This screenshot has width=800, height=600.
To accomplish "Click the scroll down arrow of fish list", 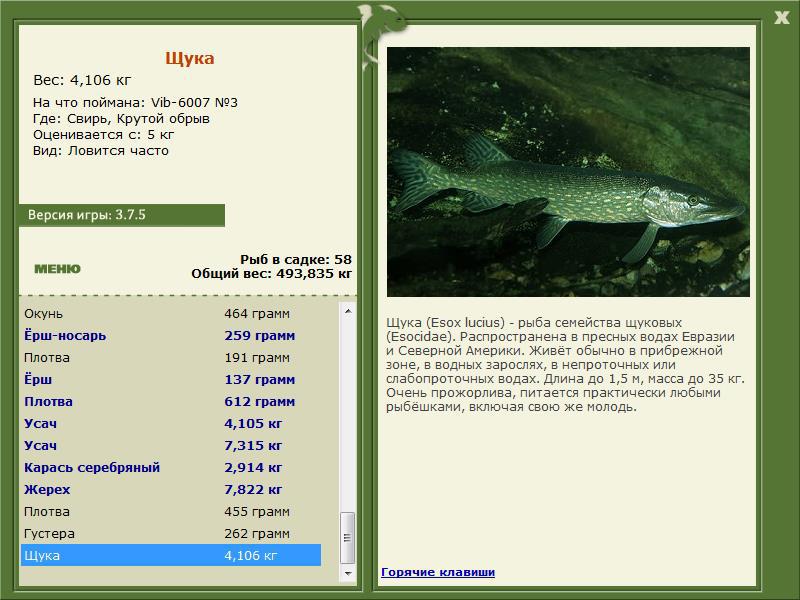I will [348, 573].
